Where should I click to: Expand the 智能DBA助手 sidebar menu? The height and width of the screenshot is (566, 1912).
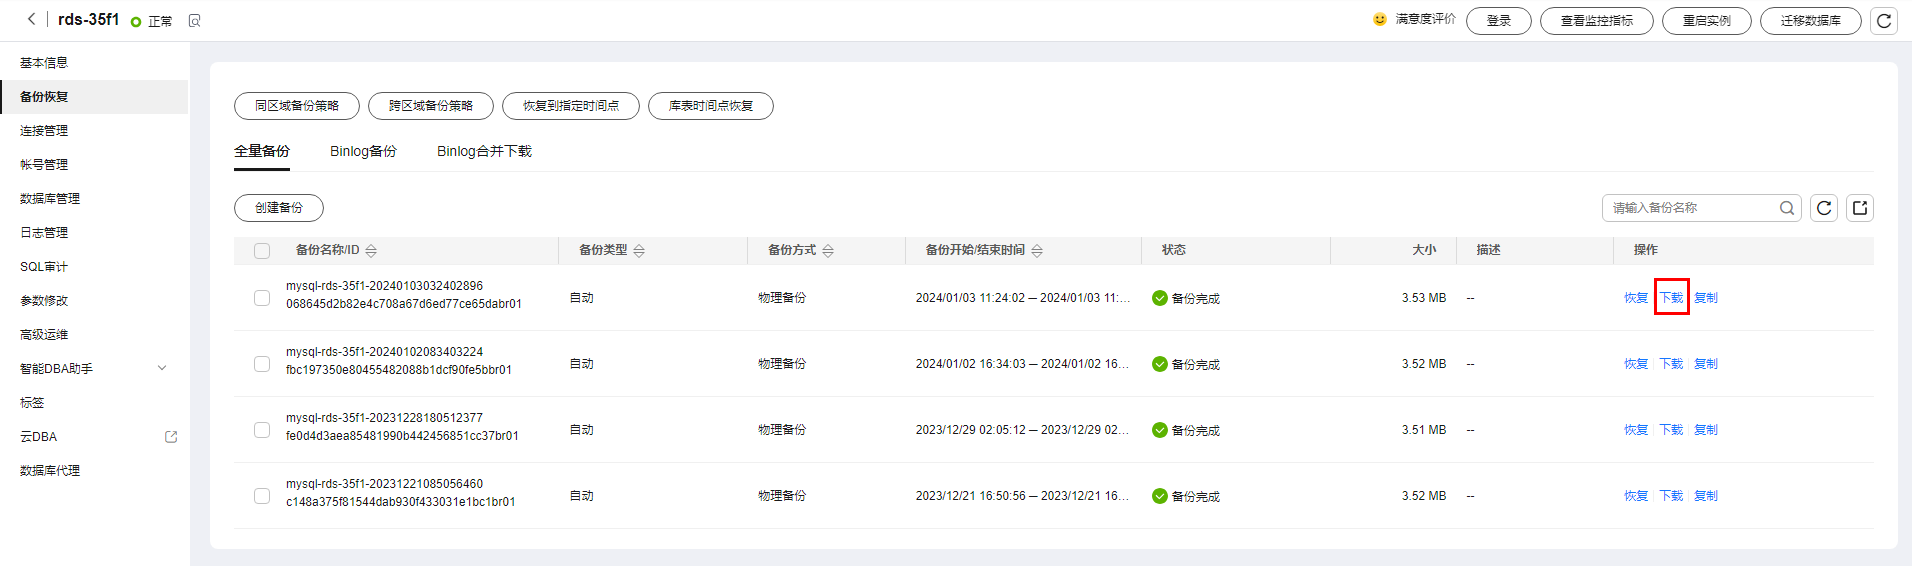pos(162,369)
